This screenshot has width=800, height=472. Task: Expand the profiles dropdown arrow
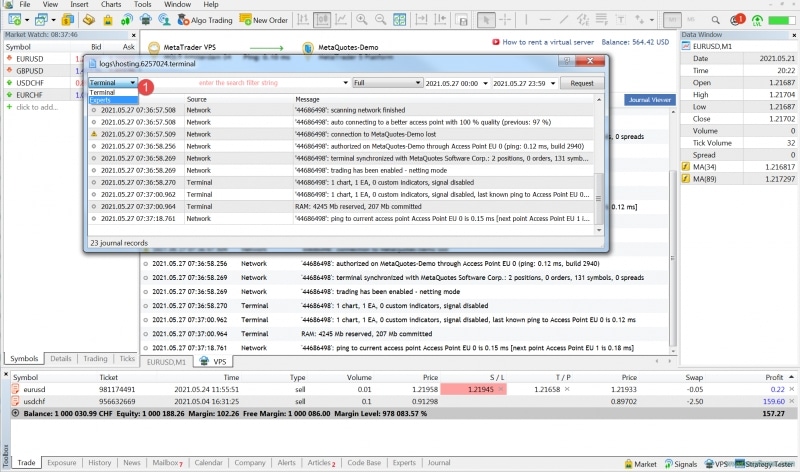coord(53,20)
